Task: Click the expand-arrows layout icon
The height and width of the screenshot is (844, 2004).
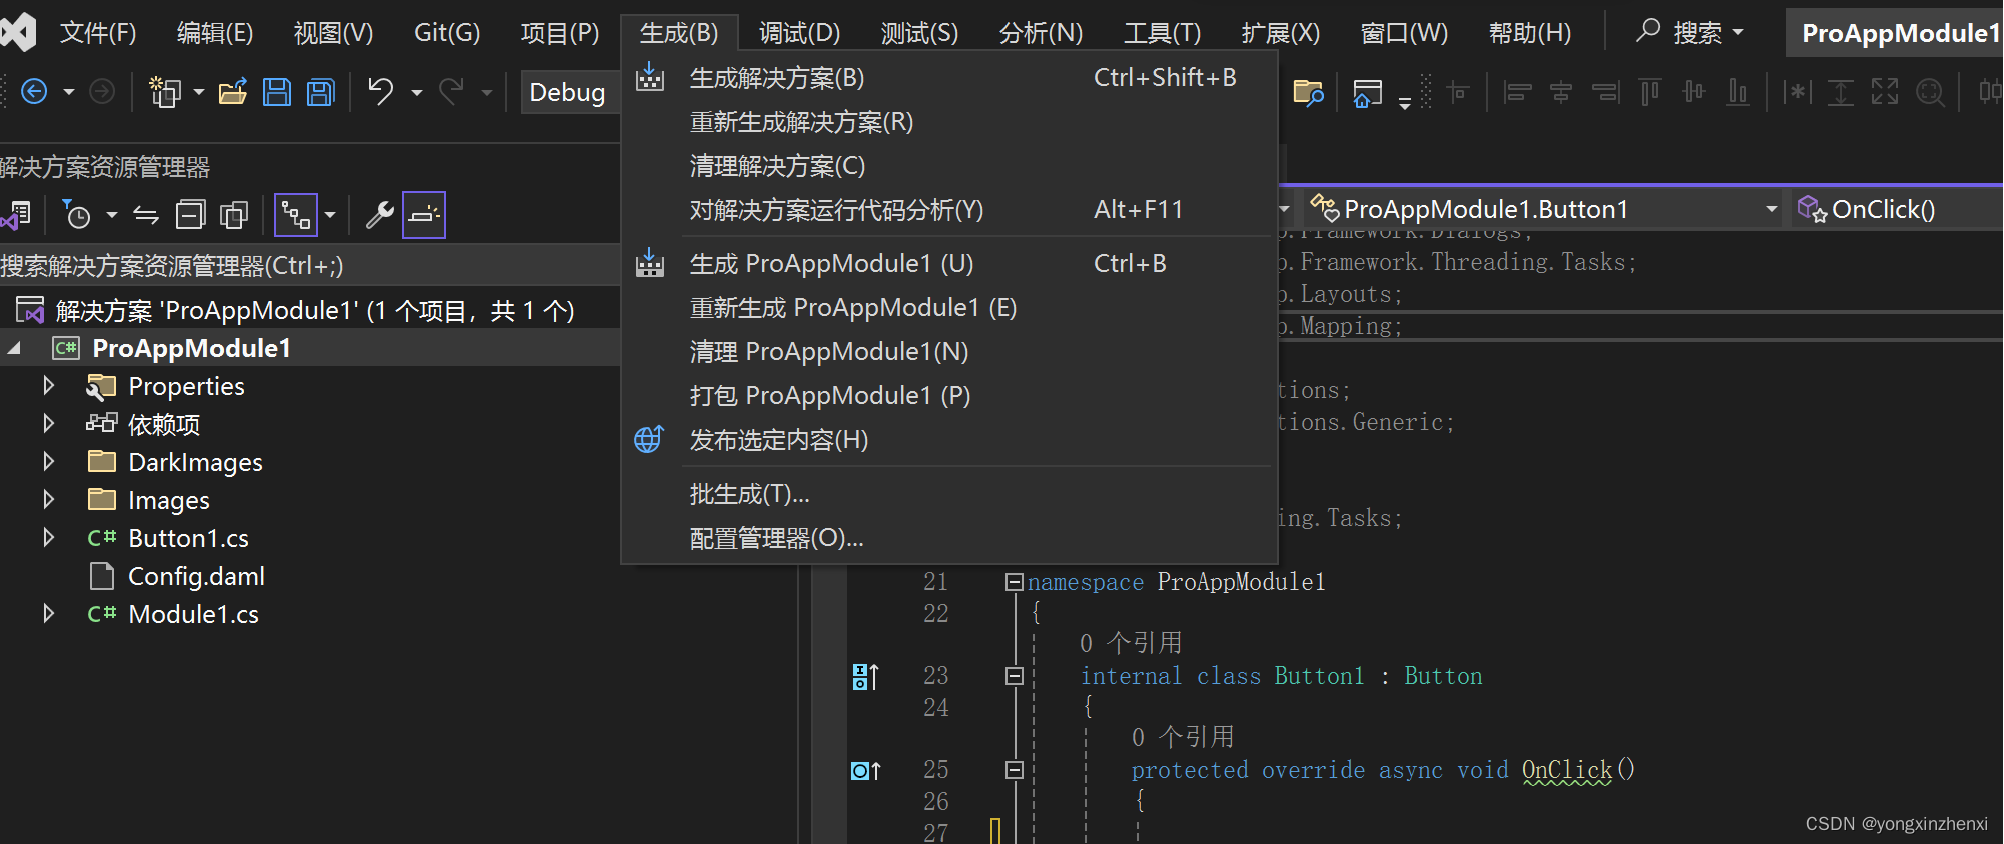Action: 1885,92
